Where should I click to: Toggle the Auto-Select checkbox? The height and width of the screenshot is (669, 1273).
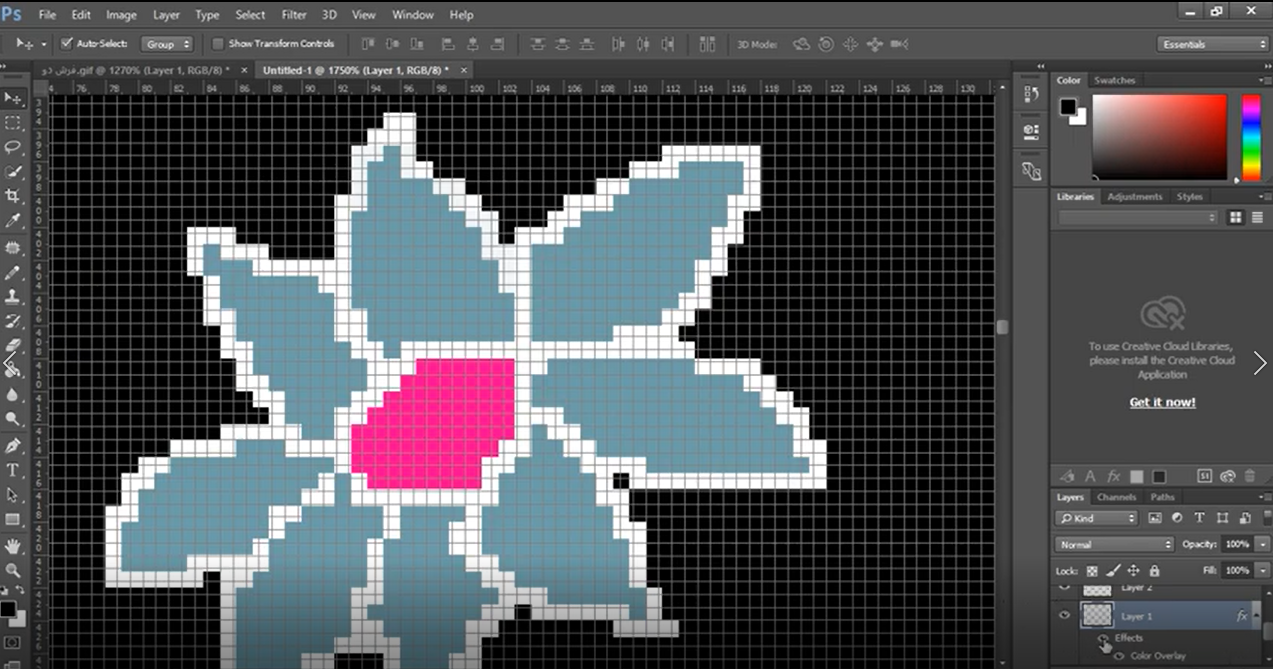pos(67,44)
